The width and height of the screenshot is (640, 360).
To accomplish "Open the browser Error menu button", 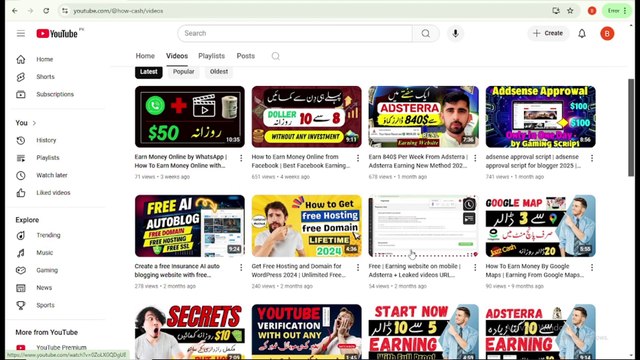I will 617,11.
